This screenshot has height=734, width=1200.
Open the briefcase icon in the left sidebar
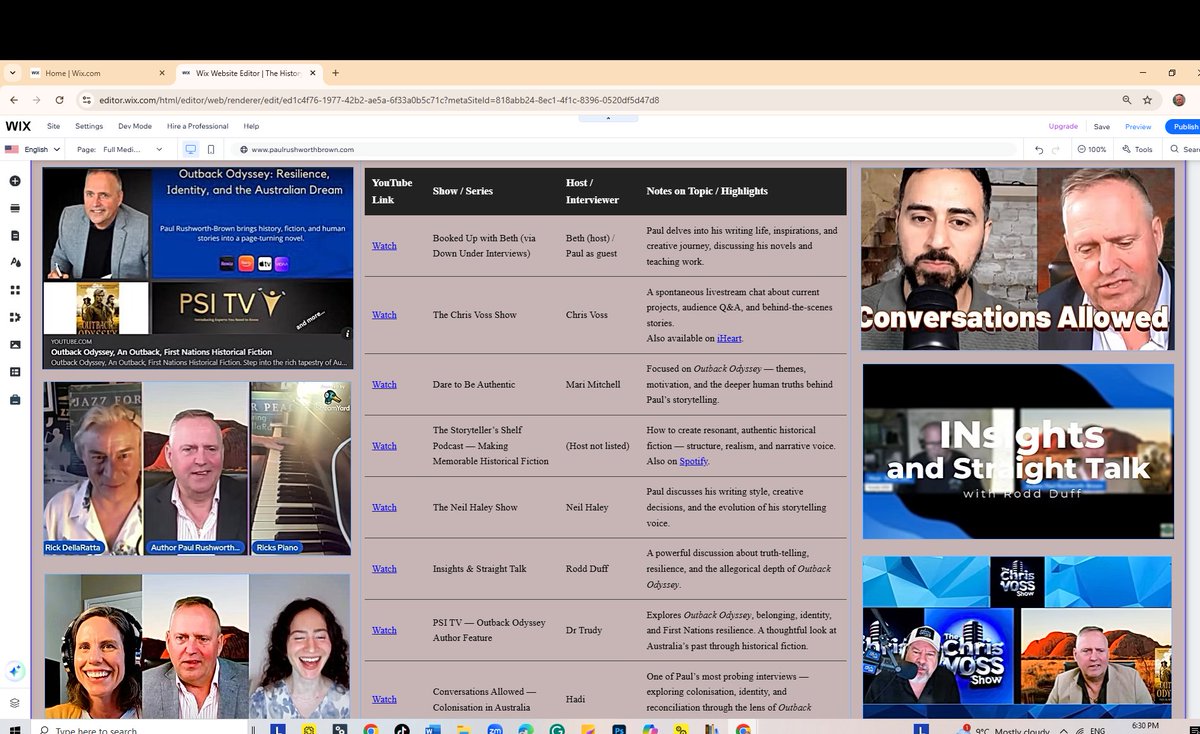[x=15, y=400]
